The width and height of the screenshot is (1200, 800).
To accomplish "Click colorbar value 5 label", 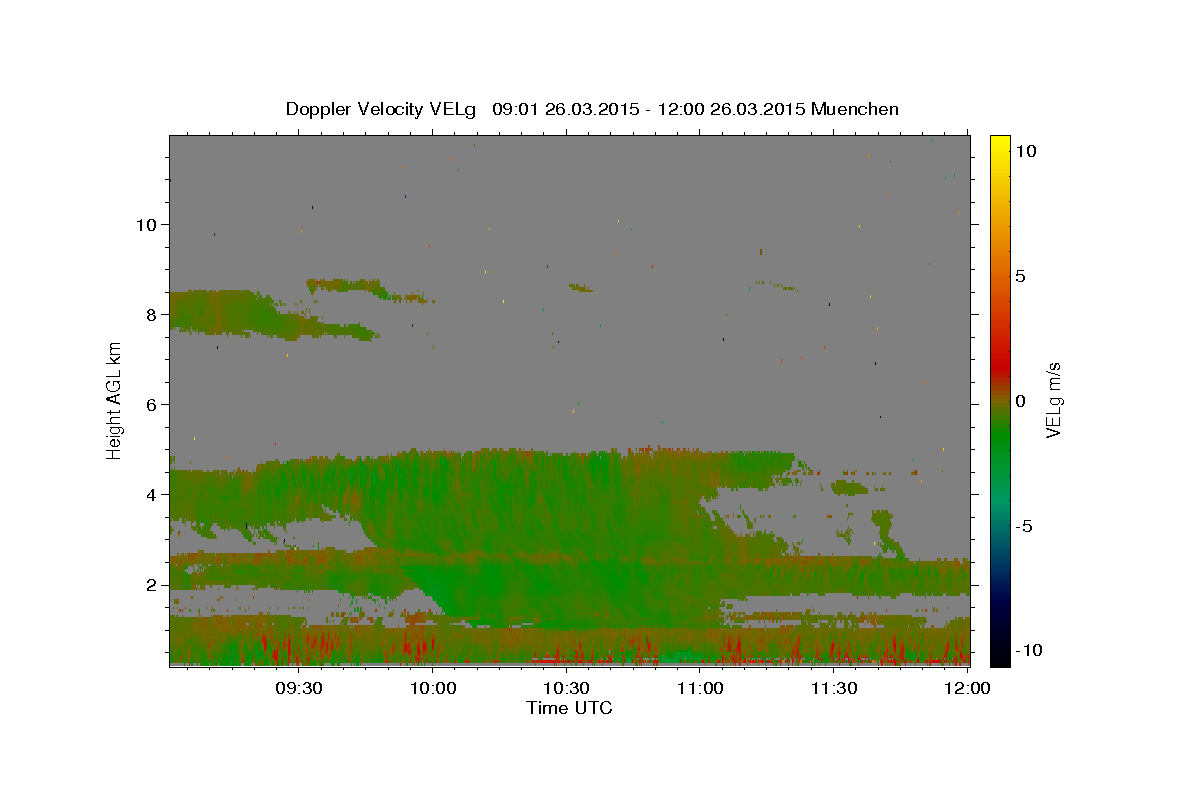I will 1020,276.
